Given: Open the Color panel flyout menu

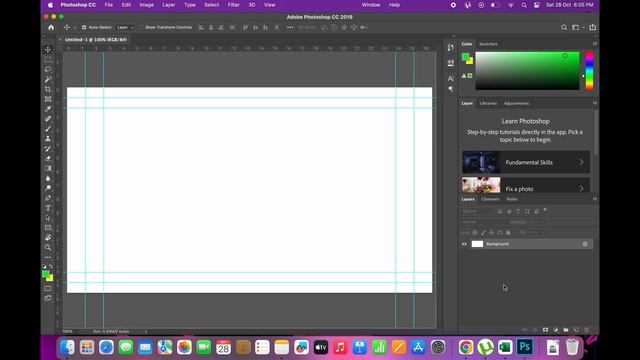Looking at the screenshot, I should [595, 44].
